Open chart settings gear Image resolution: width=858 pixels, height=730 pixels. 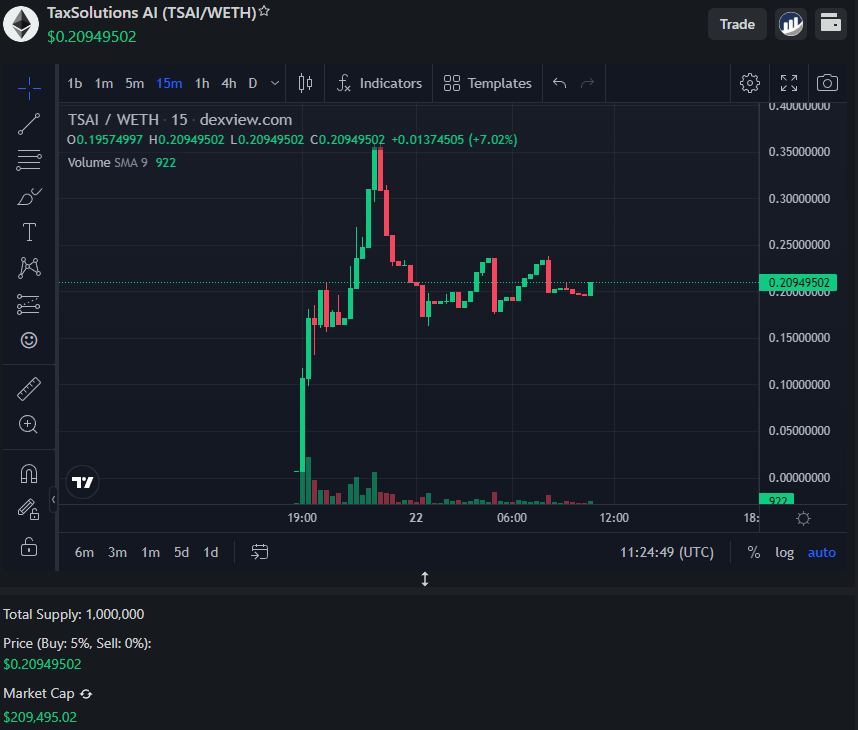click(x=750, y=83)
